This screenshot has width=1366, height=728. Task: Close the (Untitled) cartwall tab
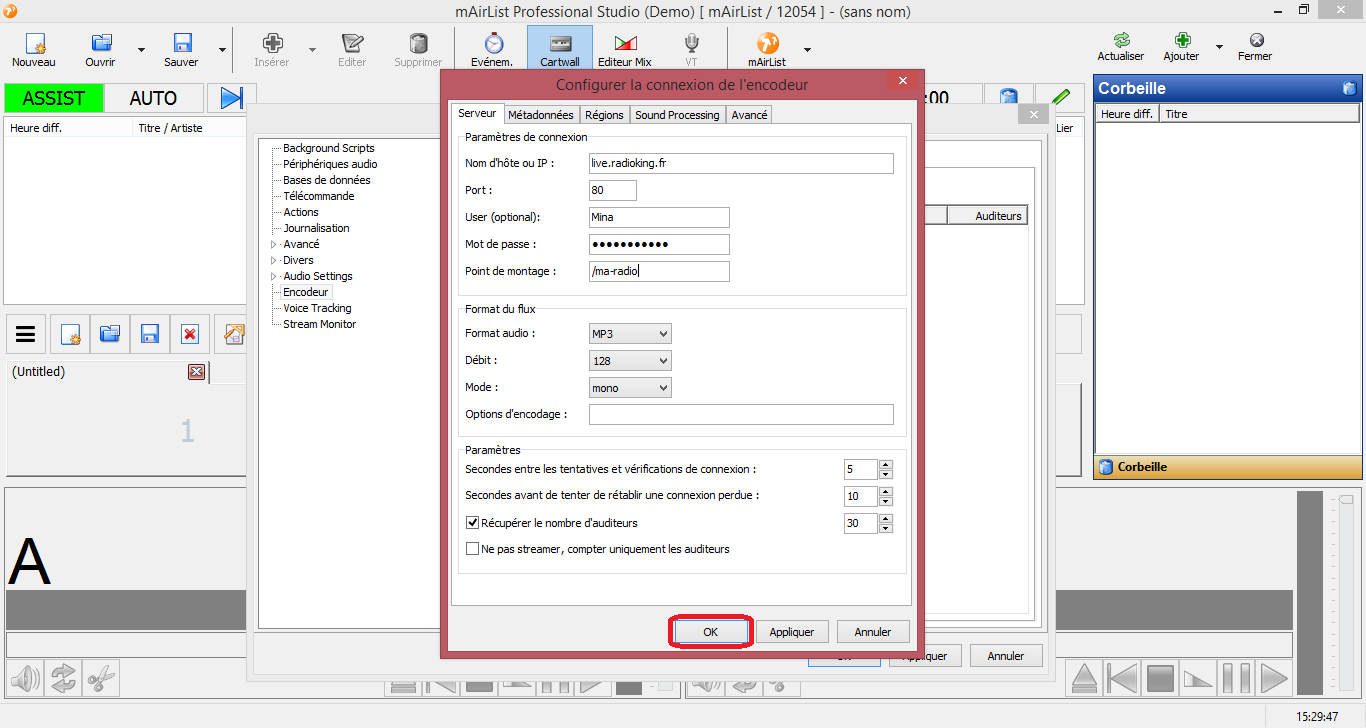[x=196, y=372]
